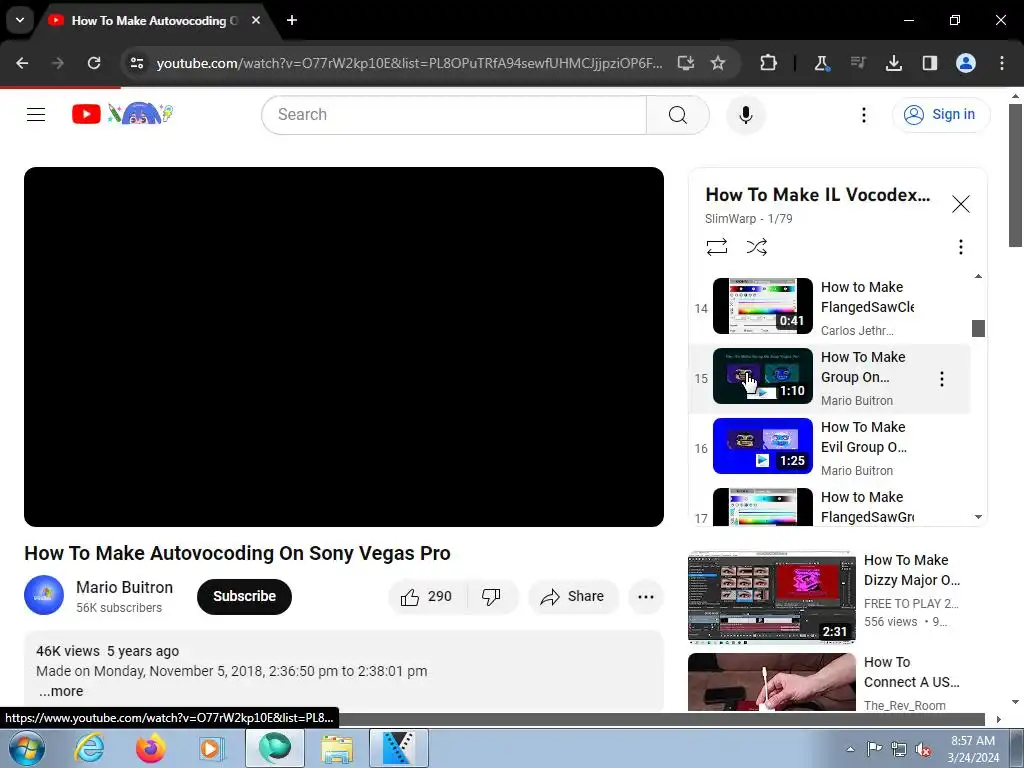This screenshot has width=1024, height=768.
Task: Launch Firefox from taskbar
Action: (x=150, y=748)
